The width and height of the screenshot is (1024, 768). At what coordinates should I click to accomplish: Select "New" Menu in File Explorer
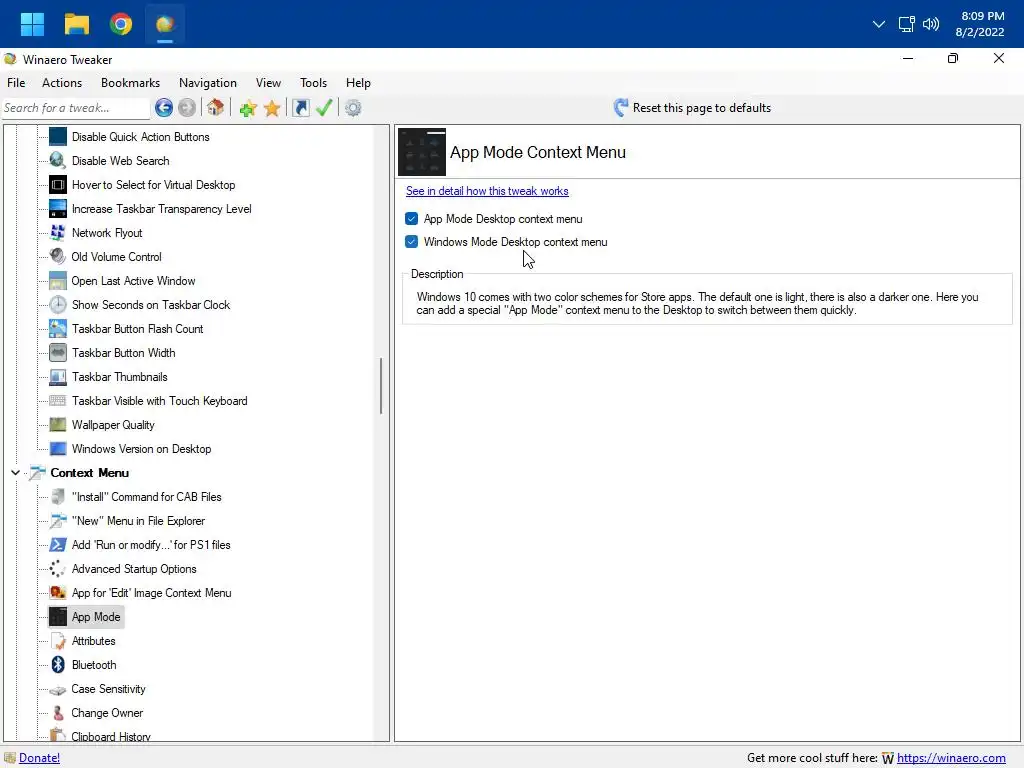138,521
